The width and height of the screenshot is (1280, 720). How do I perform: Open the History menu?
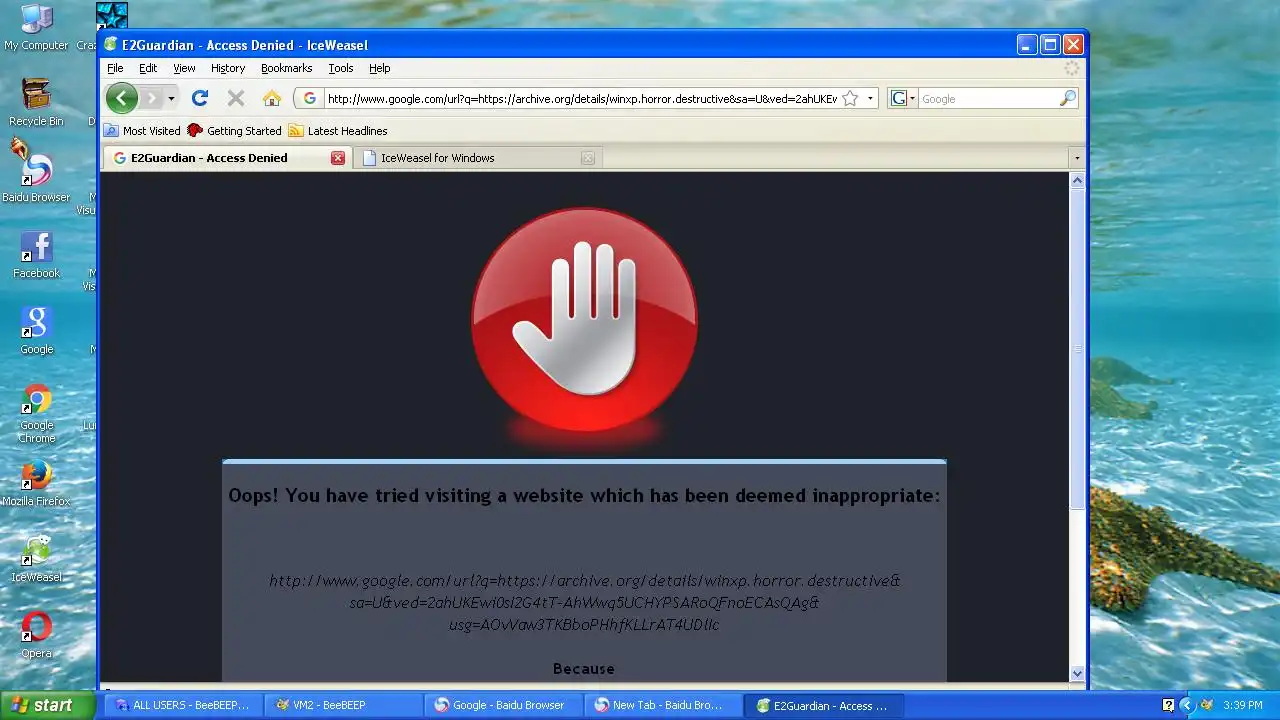pyautogui.click(x=228, y=68)
